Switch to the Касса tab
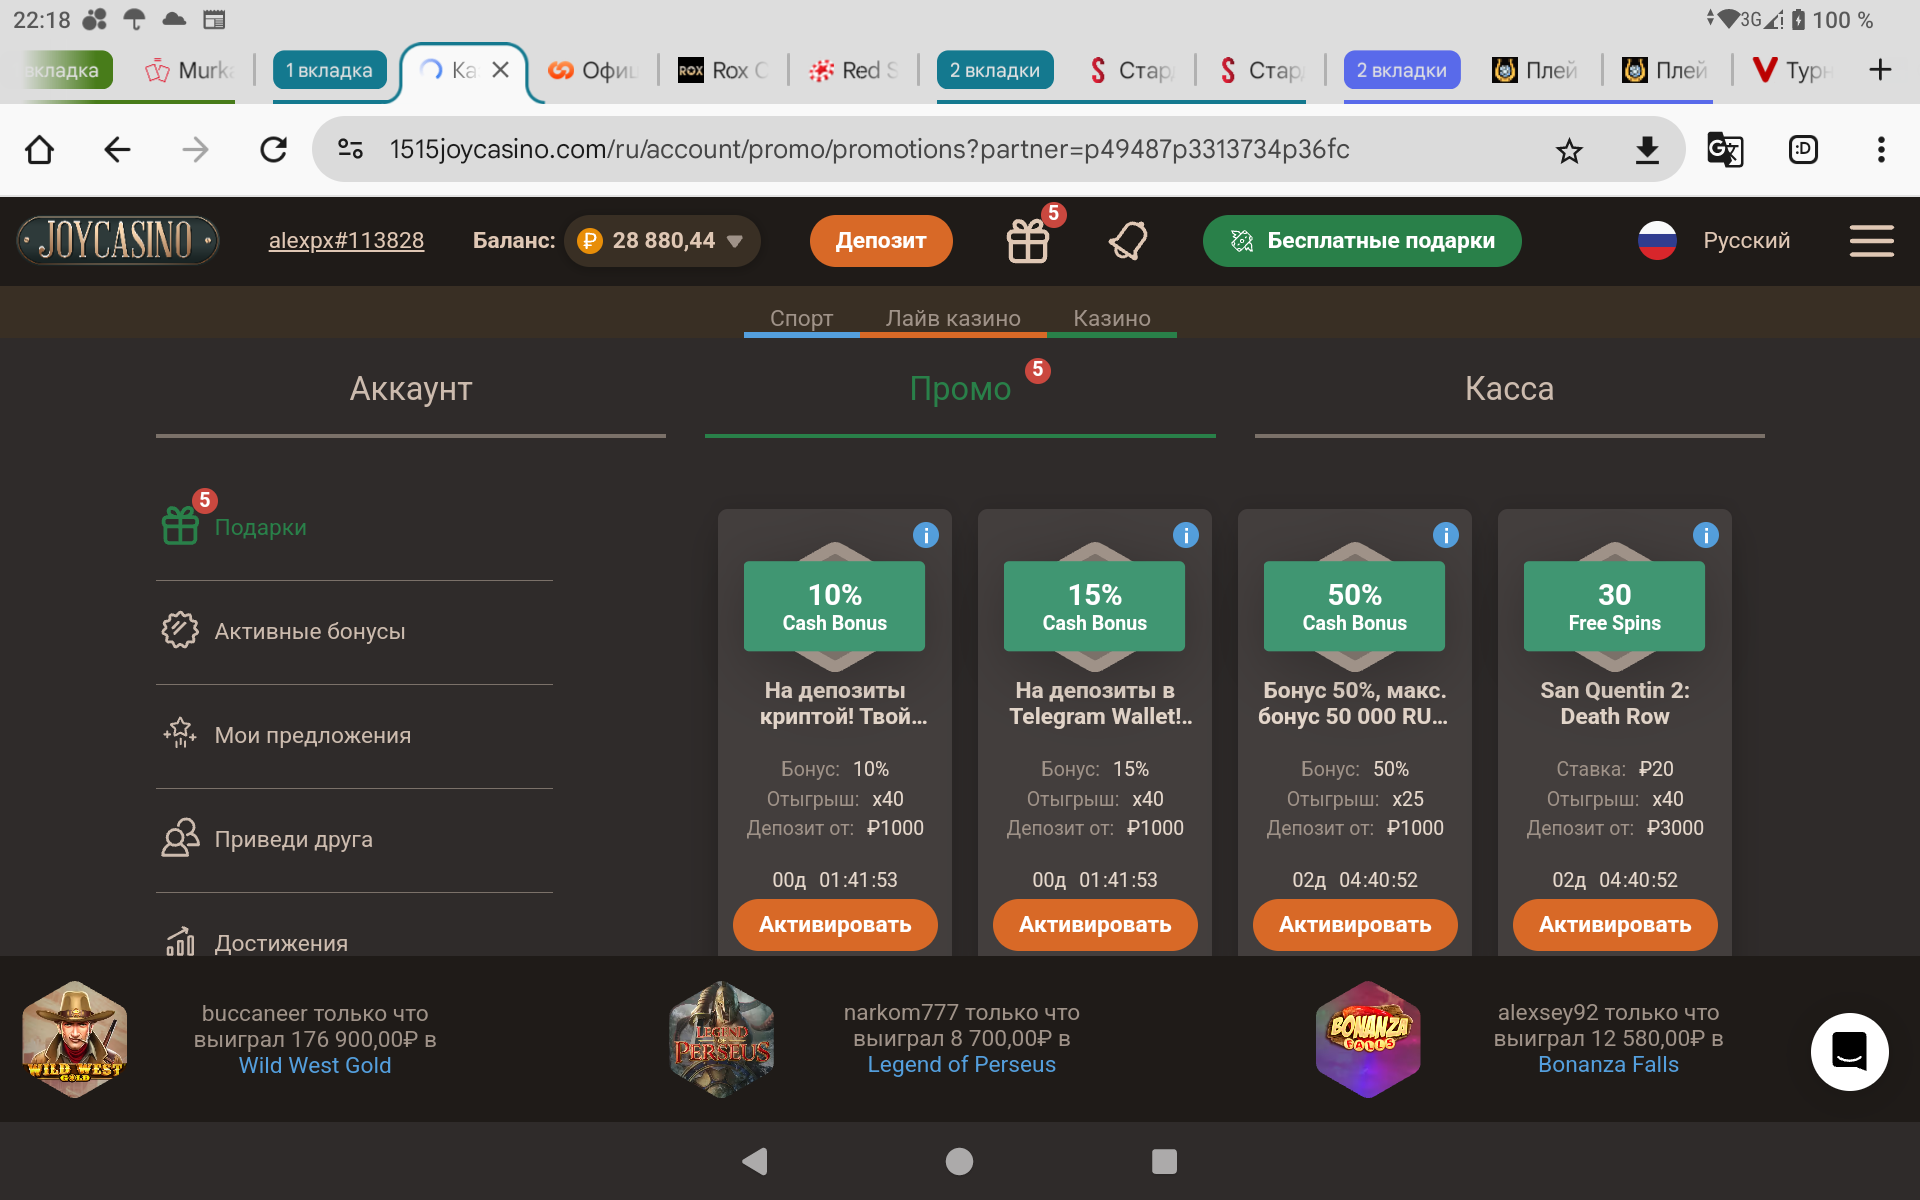 1509,389
